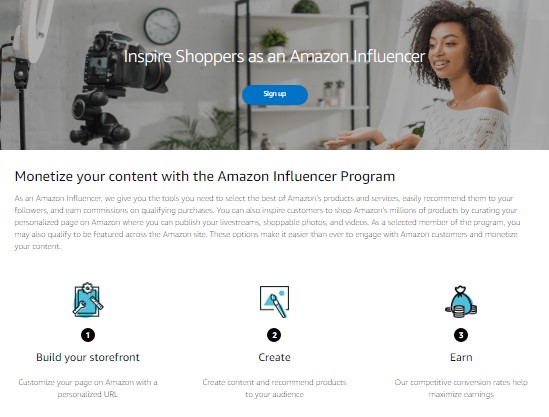
Task: Click the Inspire Shoppers banner headline
Action: pyautogui.click(x=274, y=57)
